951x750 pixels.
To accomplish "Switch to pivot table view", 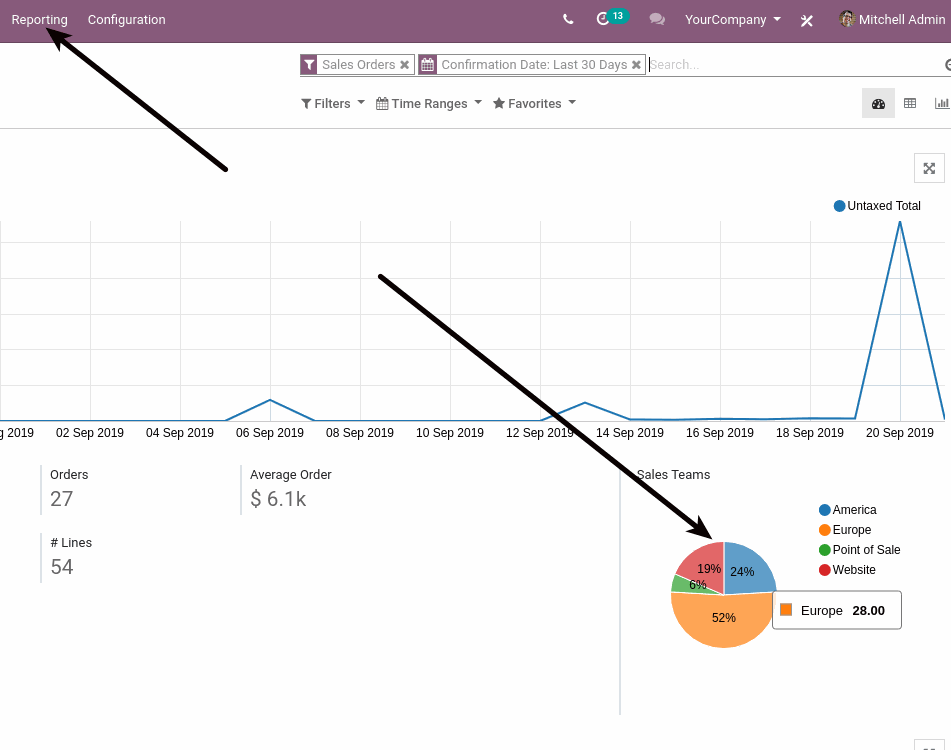I will coord(910,102).
